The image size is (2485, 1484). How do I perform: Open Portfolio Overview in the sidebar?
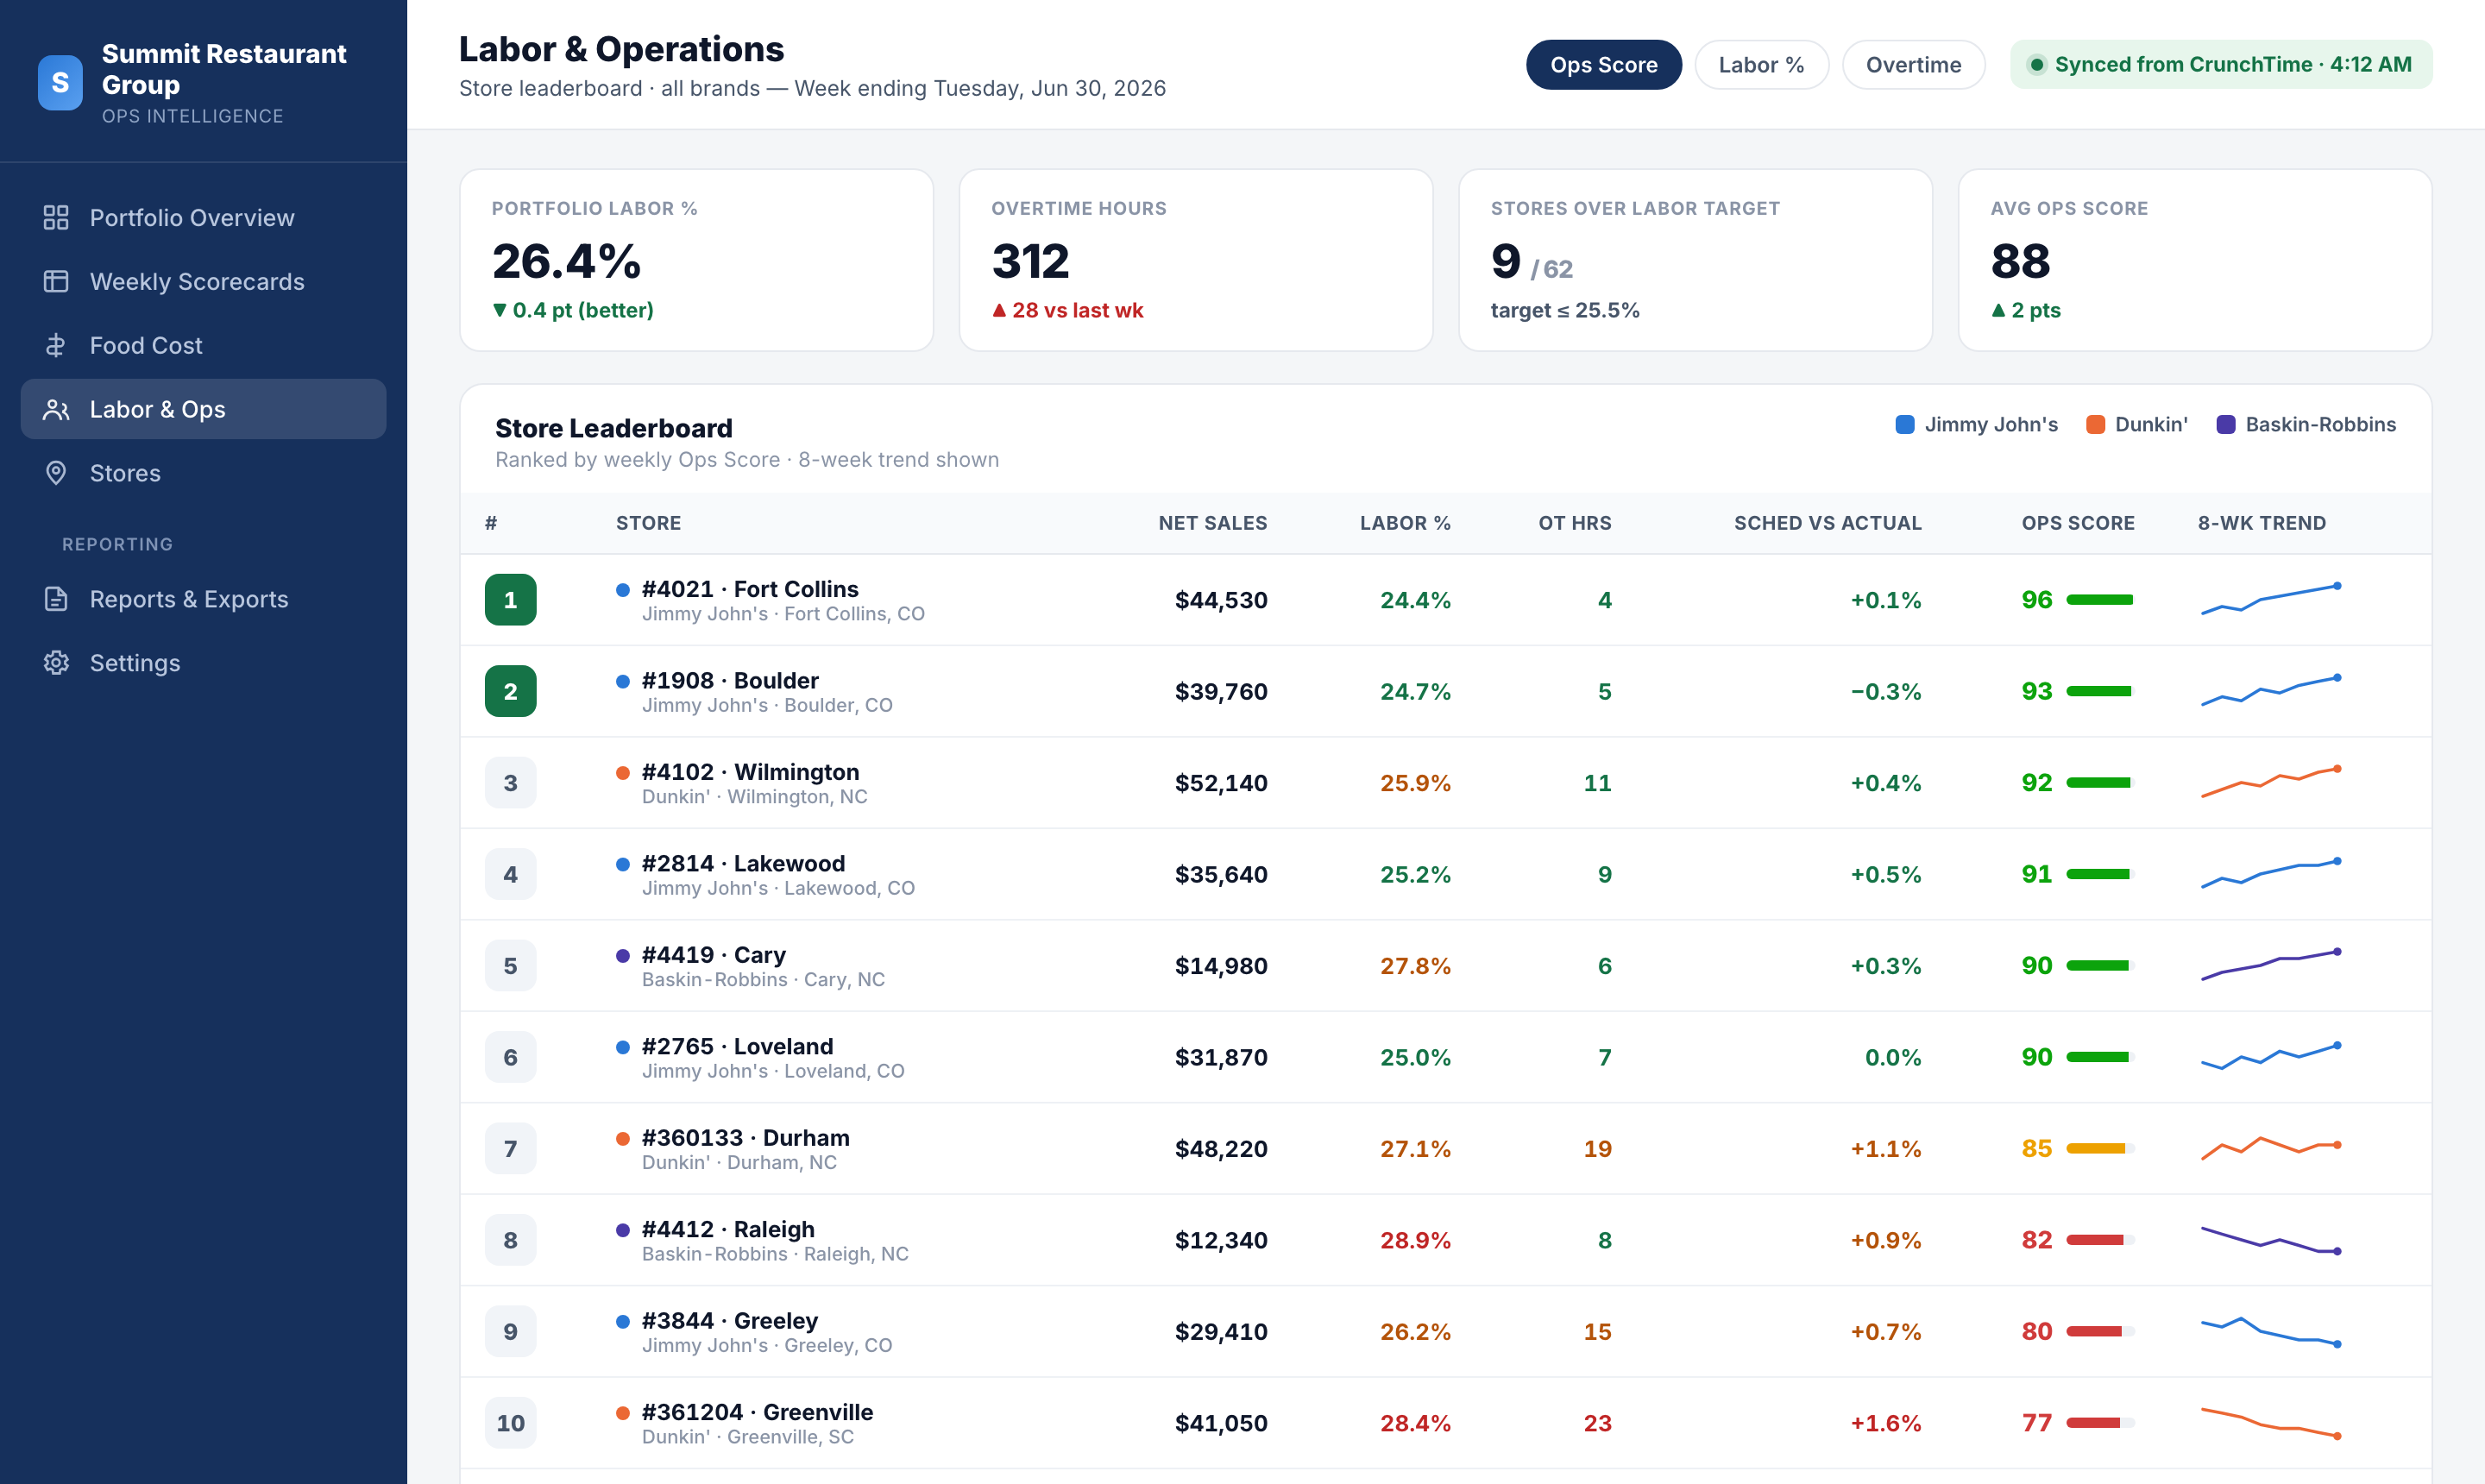(204, 218)
